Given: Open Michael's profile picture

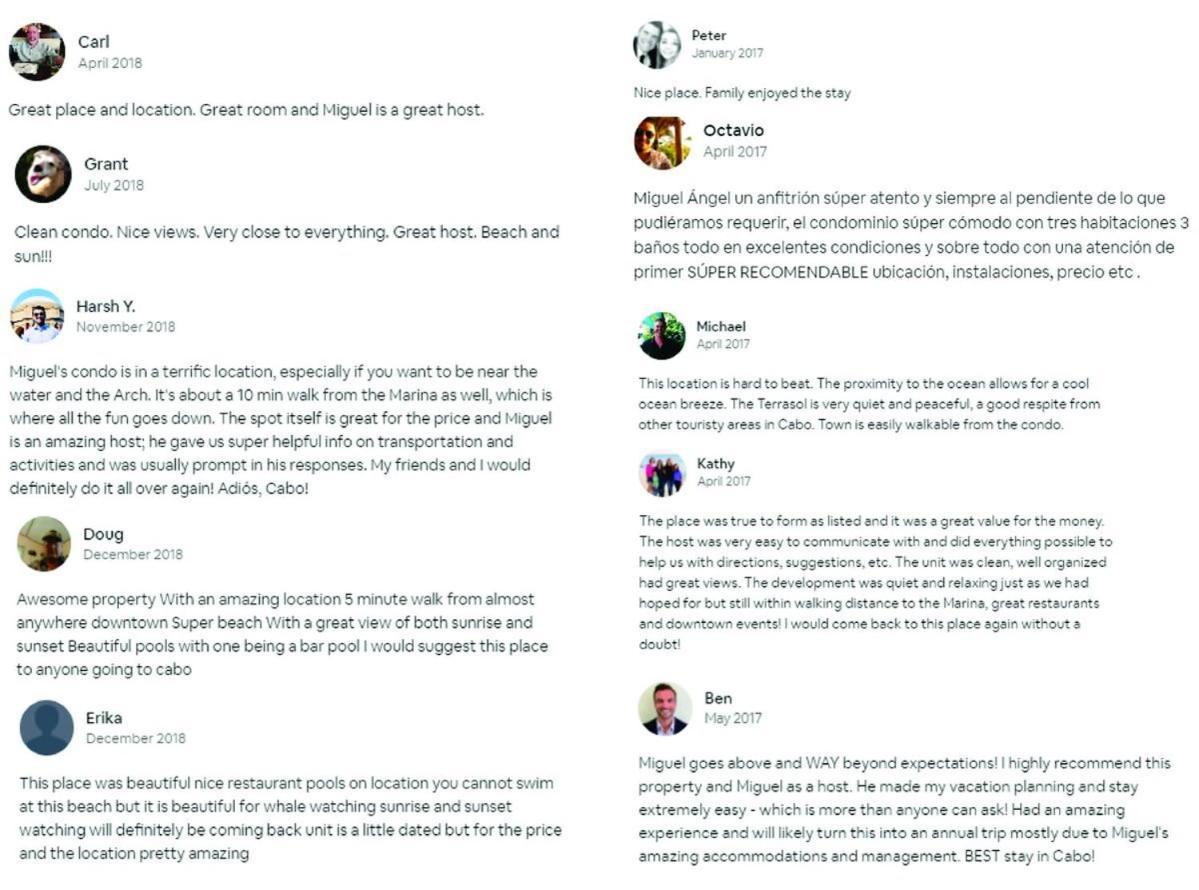Looking at the screenshot, I should 662,336.
